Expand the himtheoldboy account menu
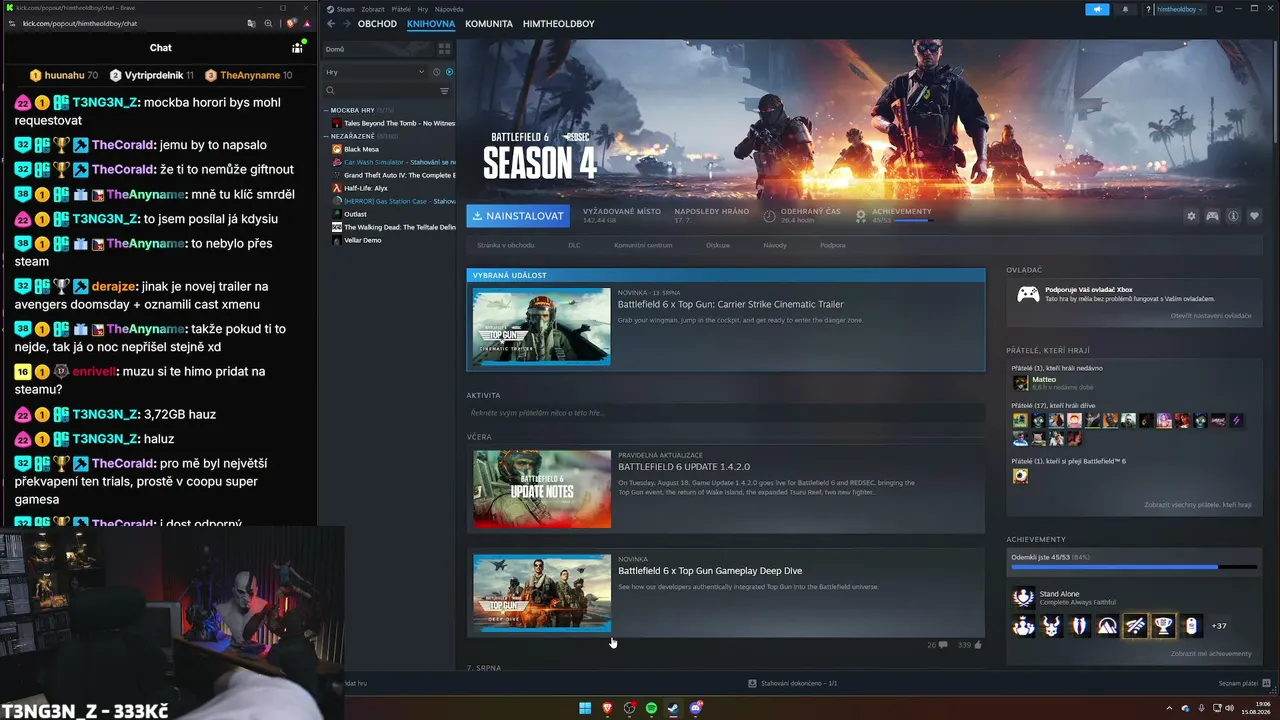This screenshot has width=1280, height=720. coord(1180,9)
